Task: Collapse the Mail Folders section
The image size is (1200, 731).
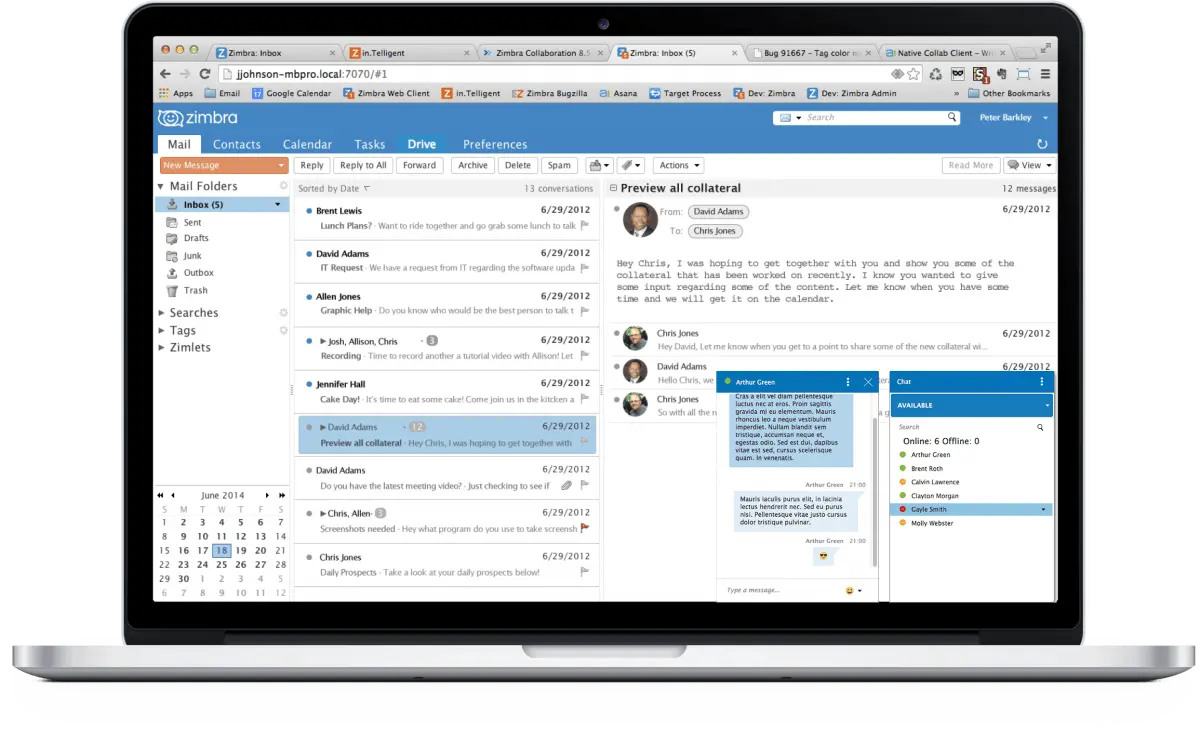Action: point(161,187)
